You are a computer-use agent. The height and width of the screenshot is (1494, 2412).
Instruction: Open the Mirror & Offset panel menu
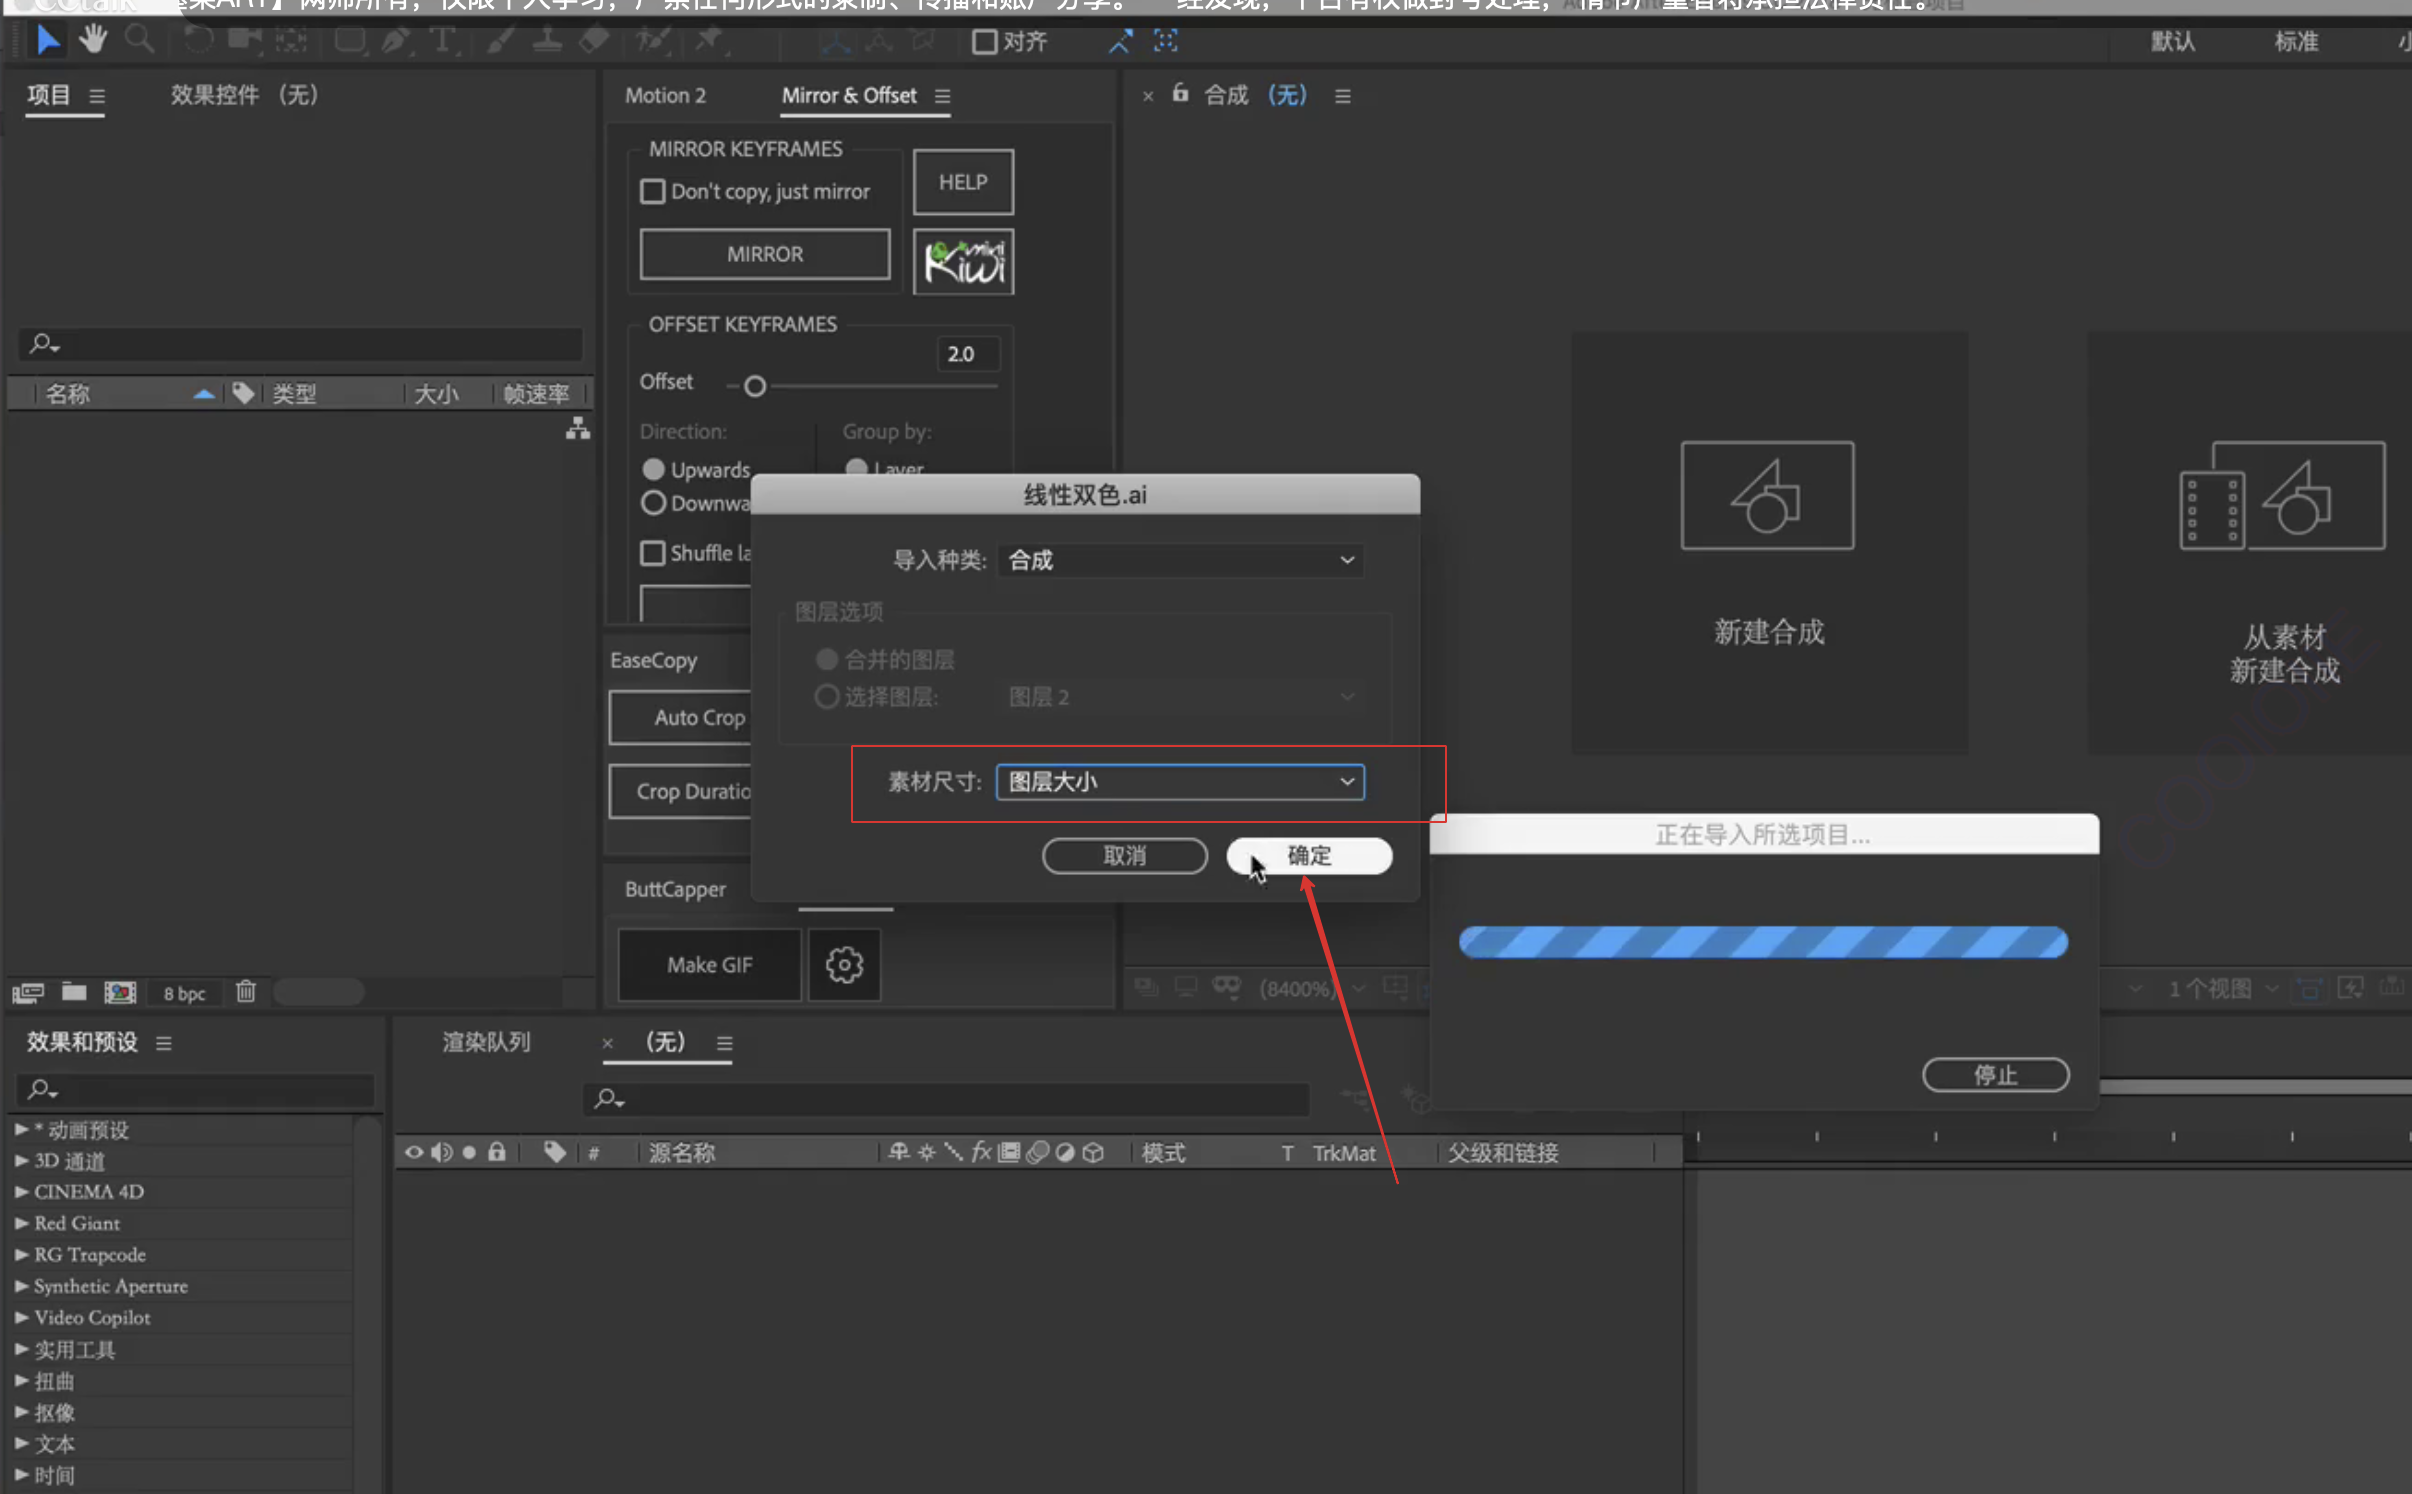pos(942,96)
